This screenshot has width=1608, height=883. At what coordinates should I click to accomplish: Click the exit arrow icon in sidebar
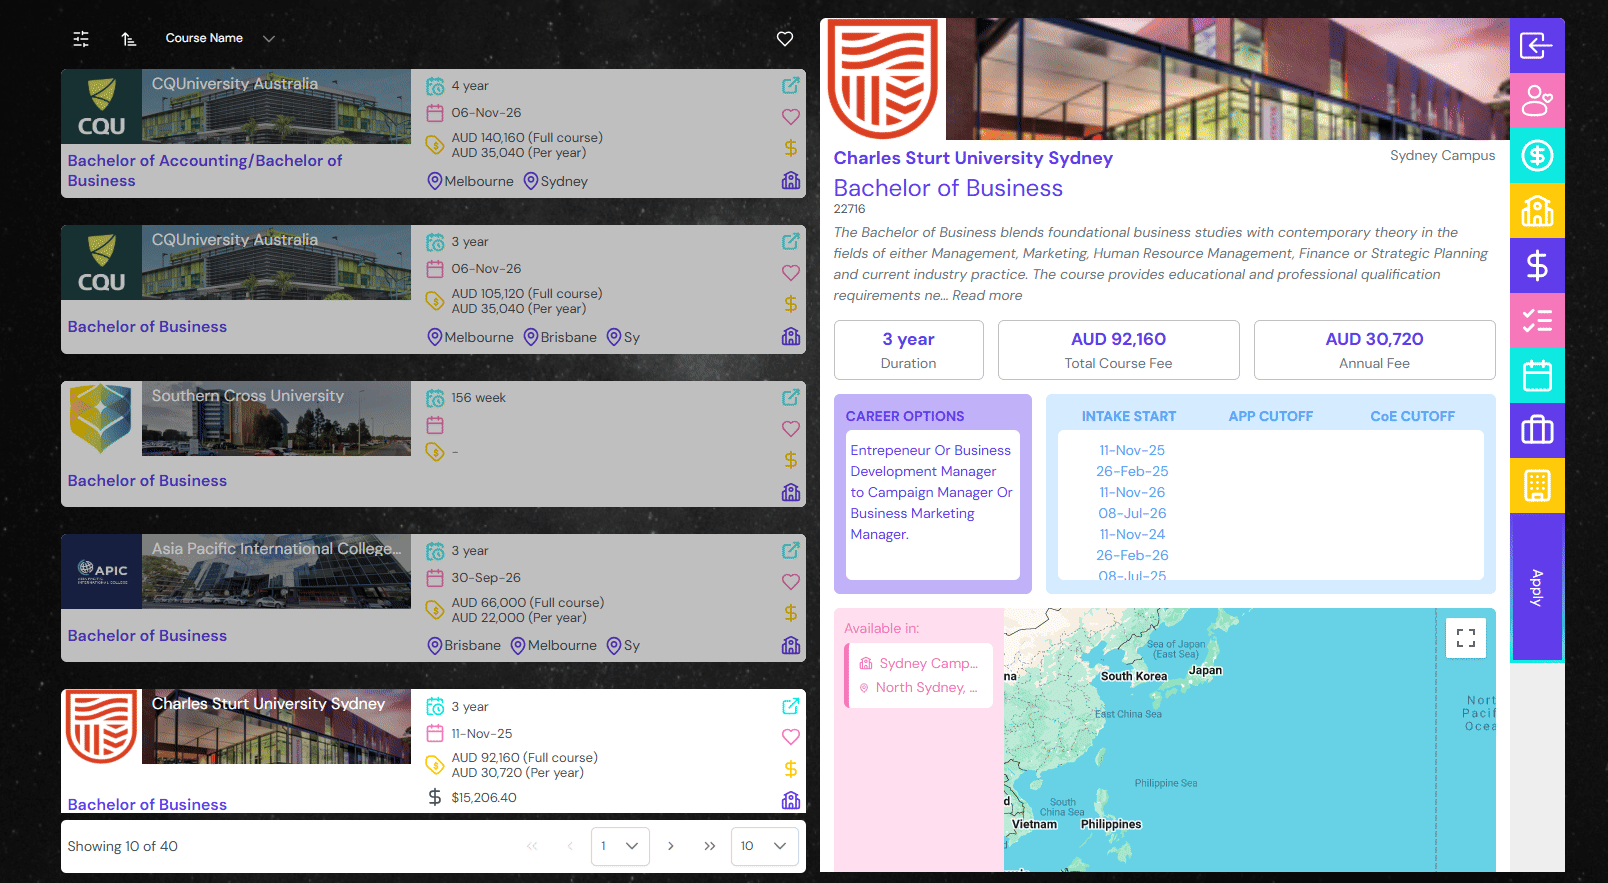click(1536, 46)
